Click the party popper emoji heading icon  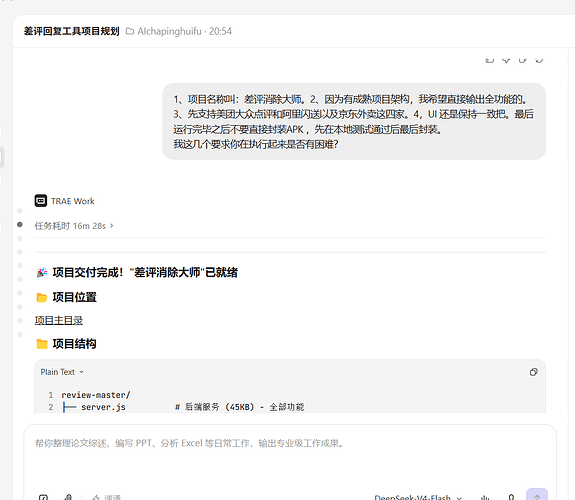pyautogui.click(x=42, y=272)
